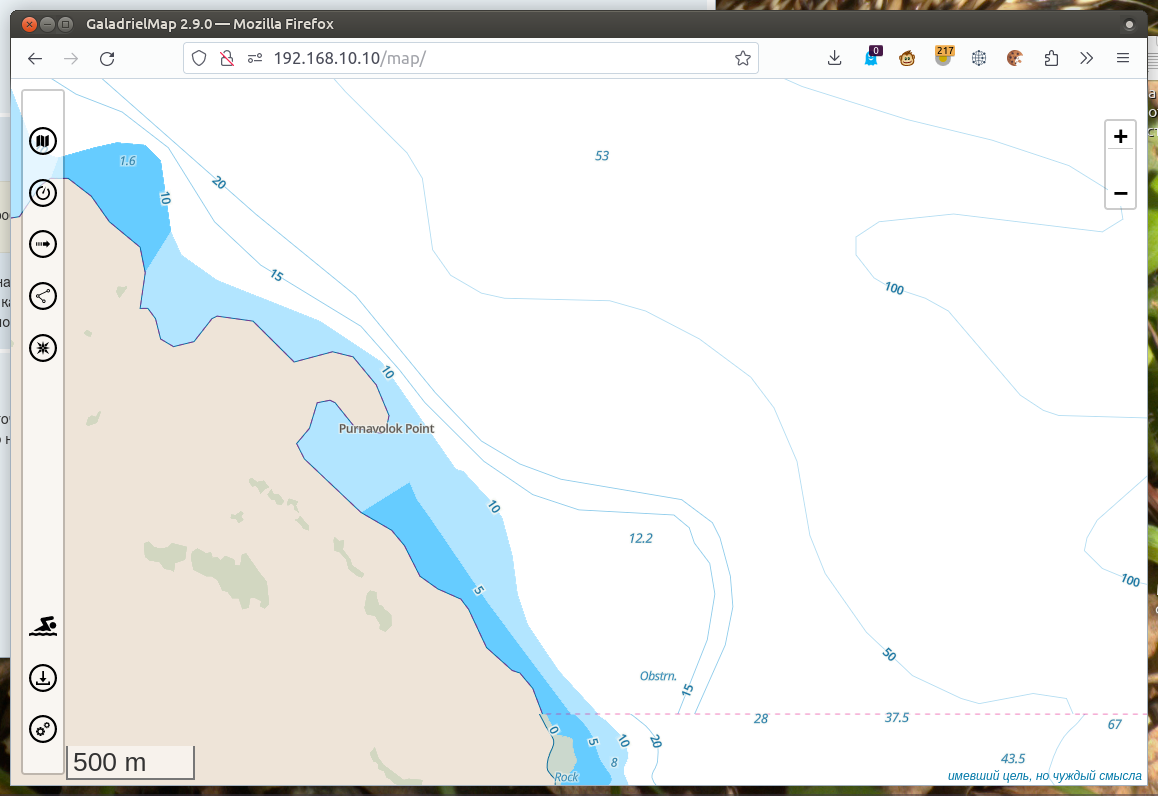Open the routes and measure panel
The width and height of the screenshot is (1158, 796).
pyautogui.click(x=43, y=296)
